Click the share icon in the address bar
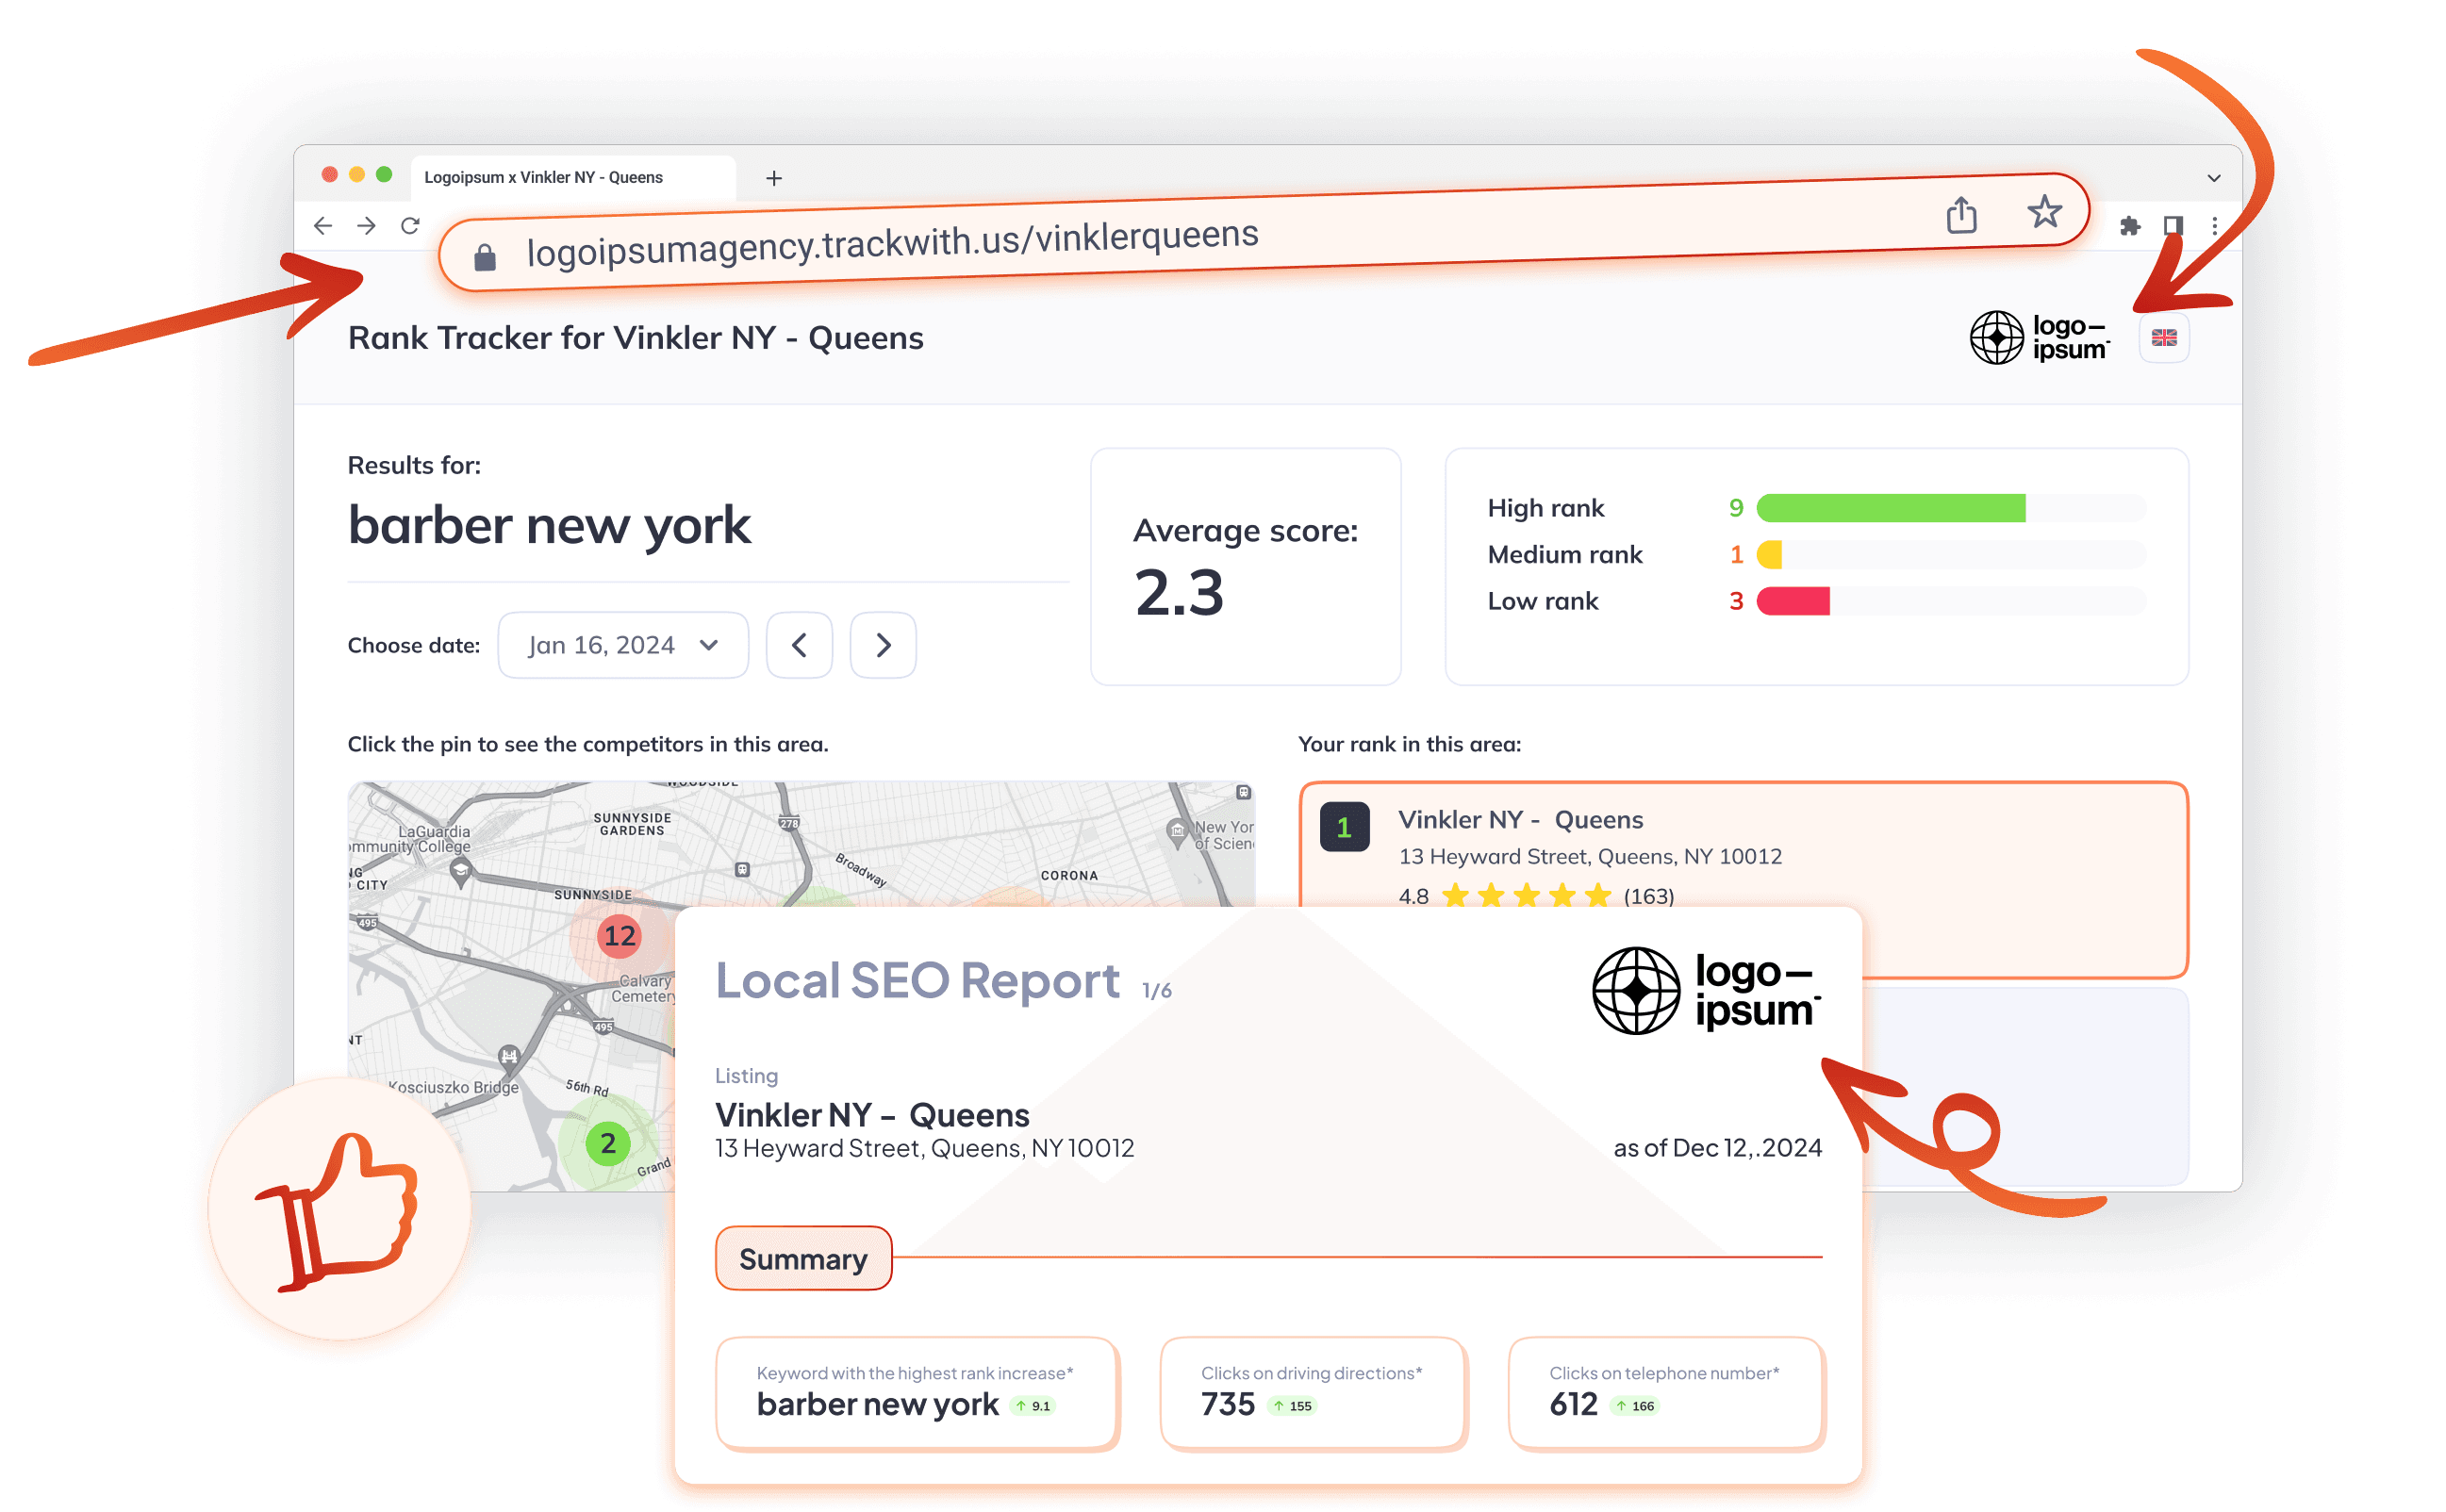 (1961, 214)
